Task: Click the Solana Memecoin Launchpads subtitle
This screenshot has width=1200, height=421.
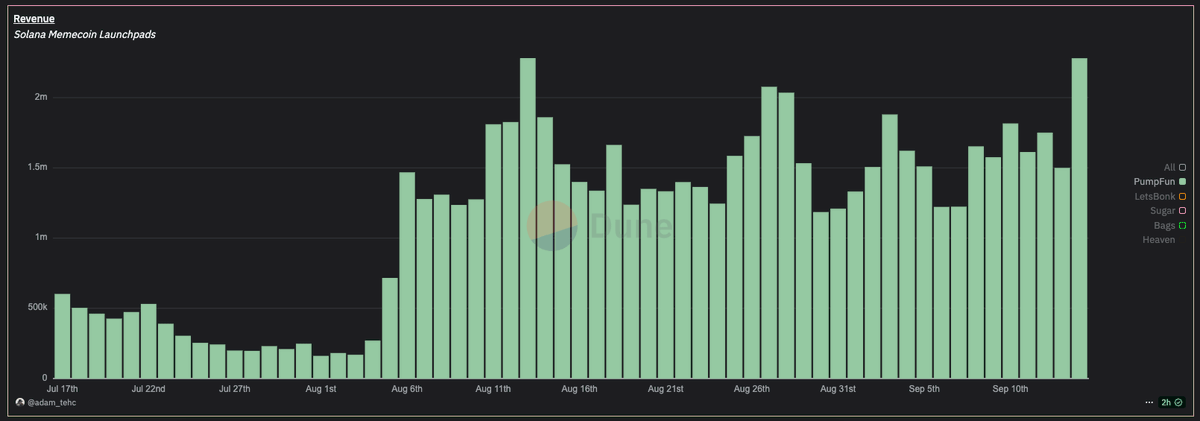Action: (84, 34)
